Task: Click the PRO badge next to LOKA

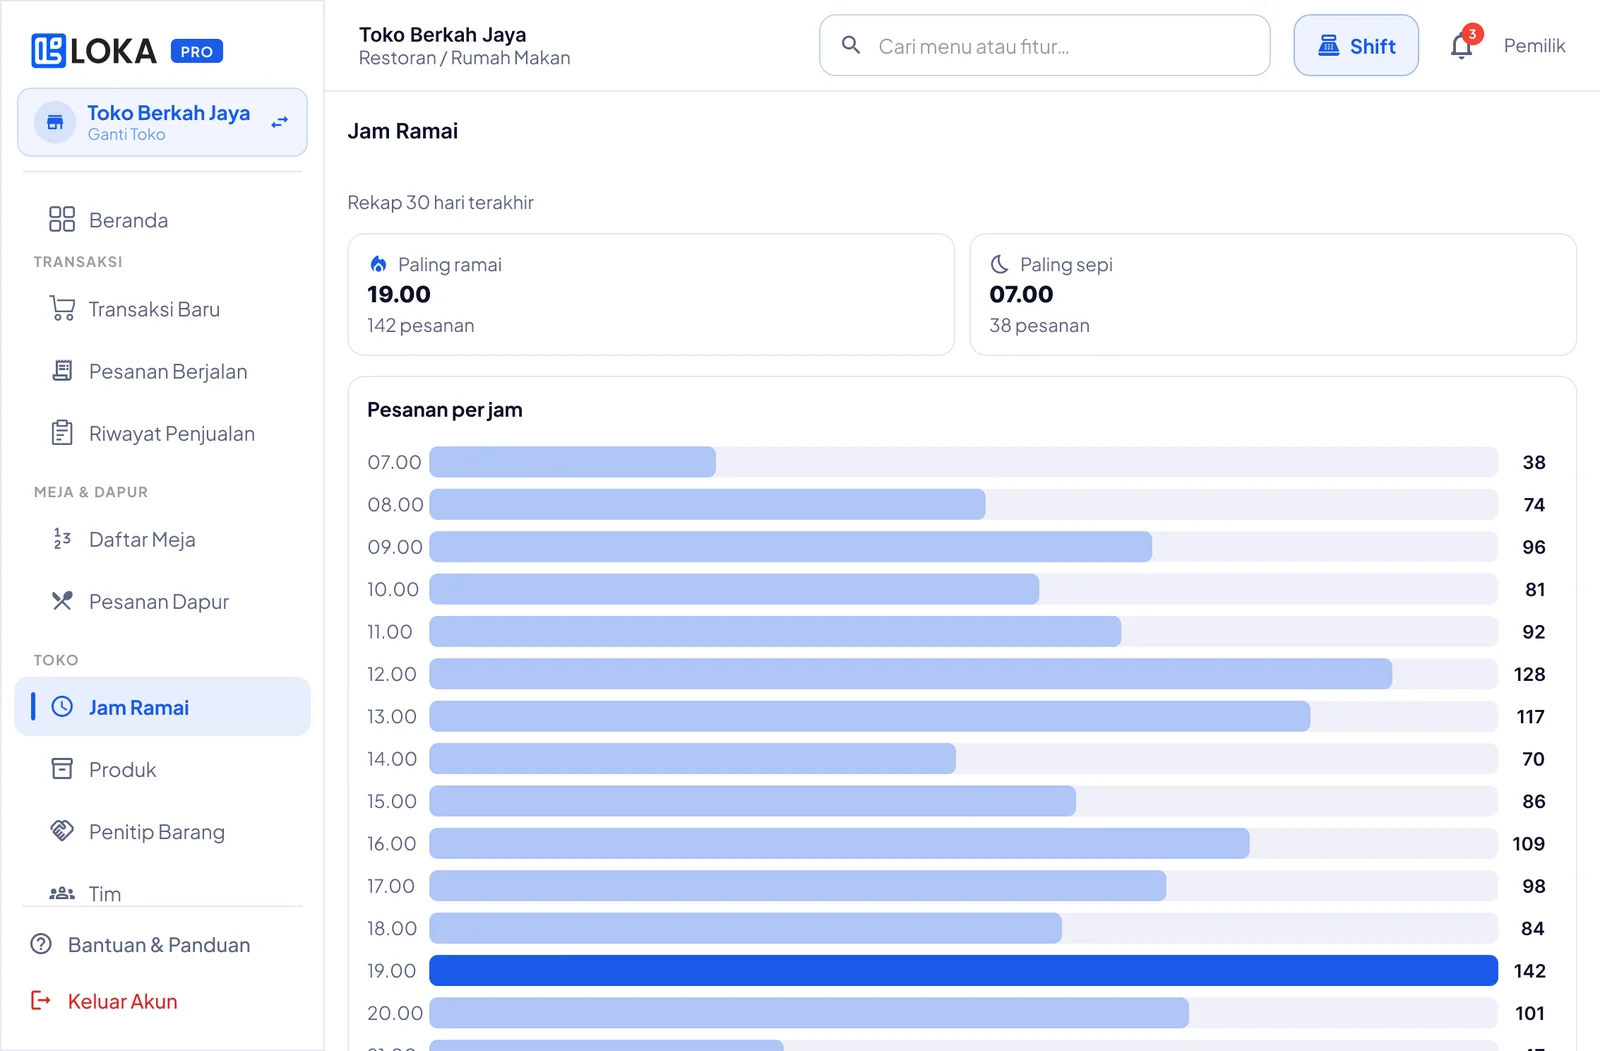Action: pyautogui.click(x=197, y=51)
